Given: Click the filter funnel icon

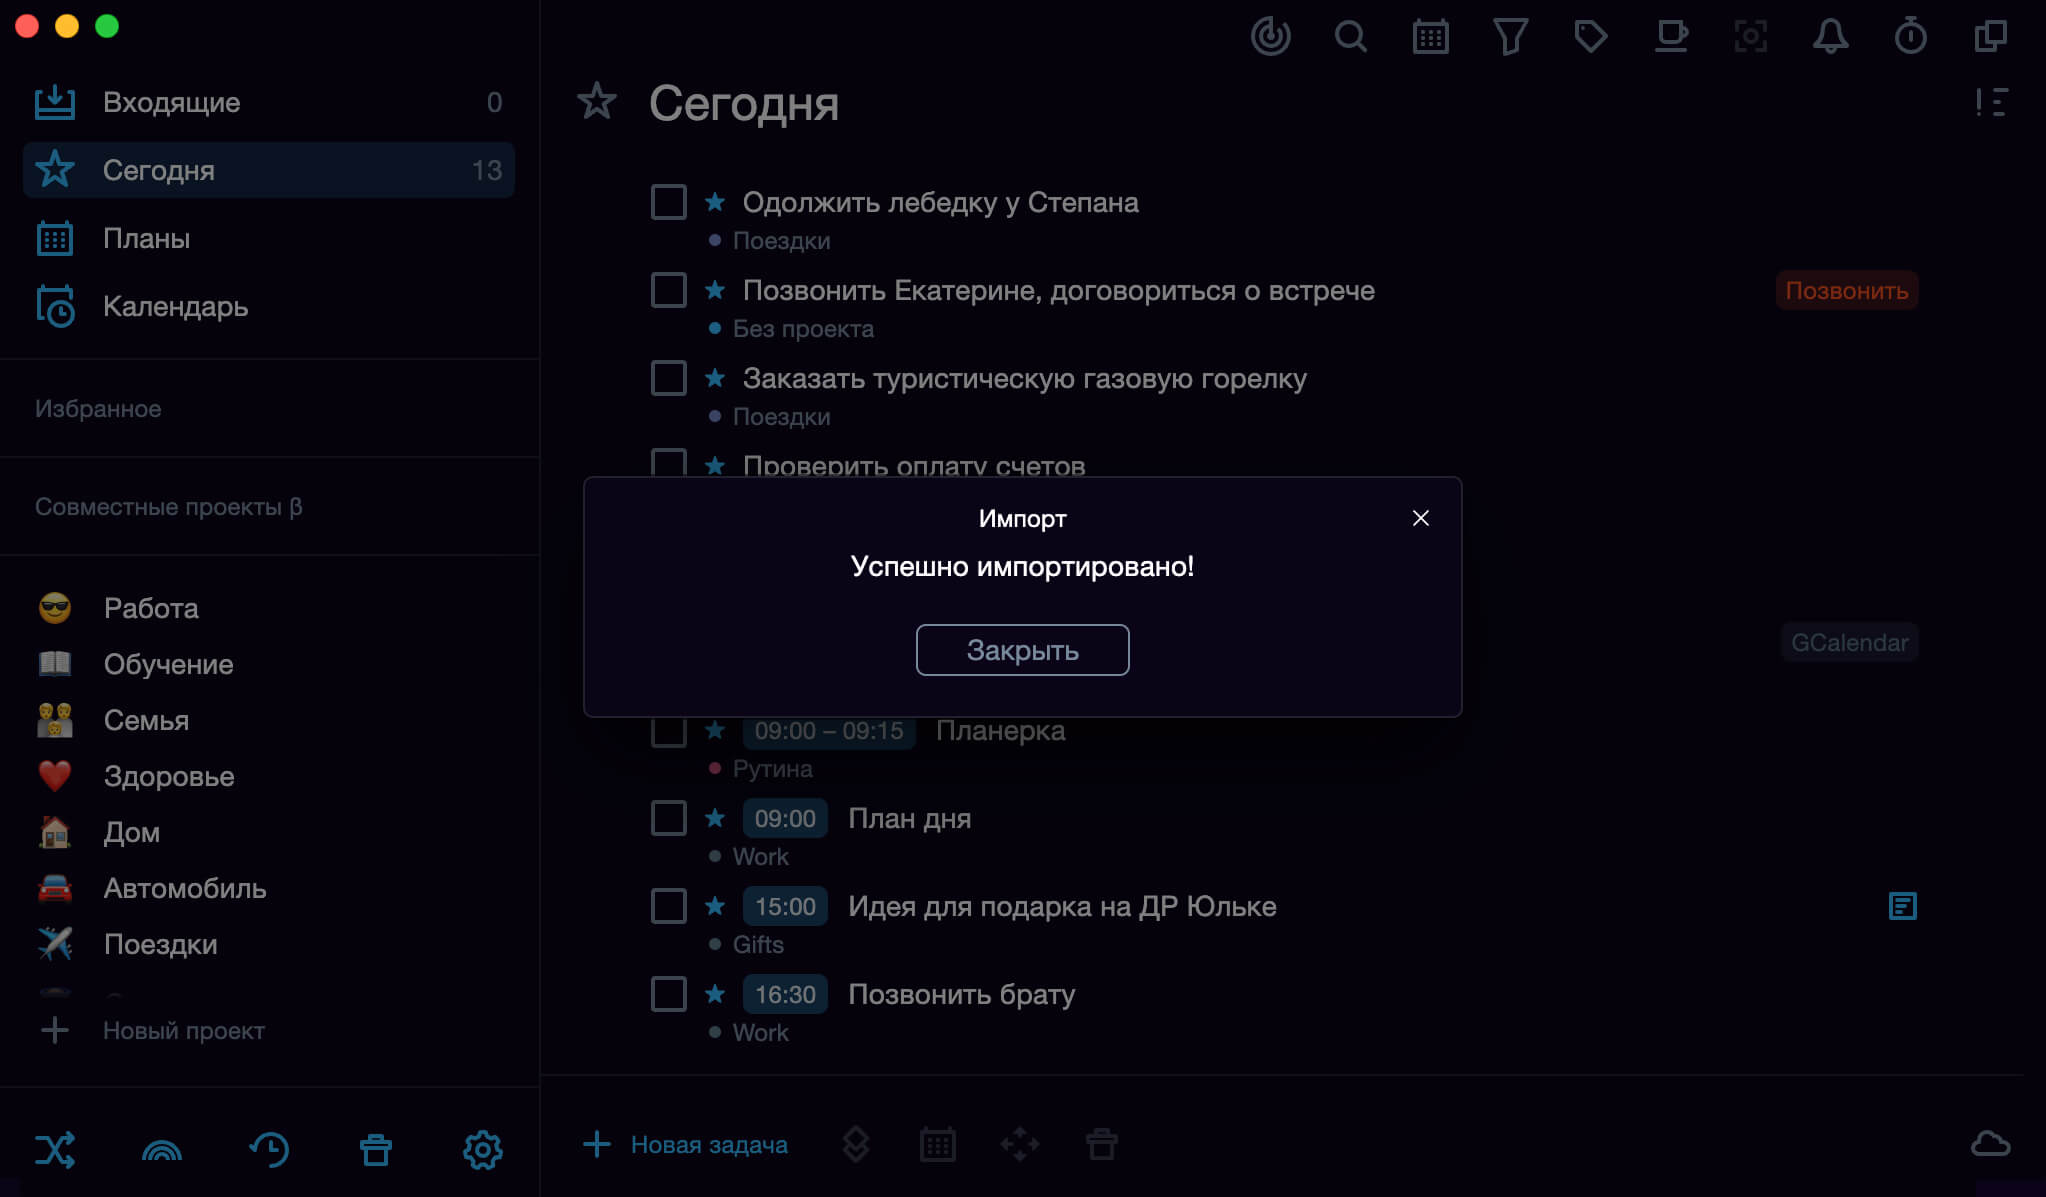Looking at the screenshot, I should (x=1510, y=37).
